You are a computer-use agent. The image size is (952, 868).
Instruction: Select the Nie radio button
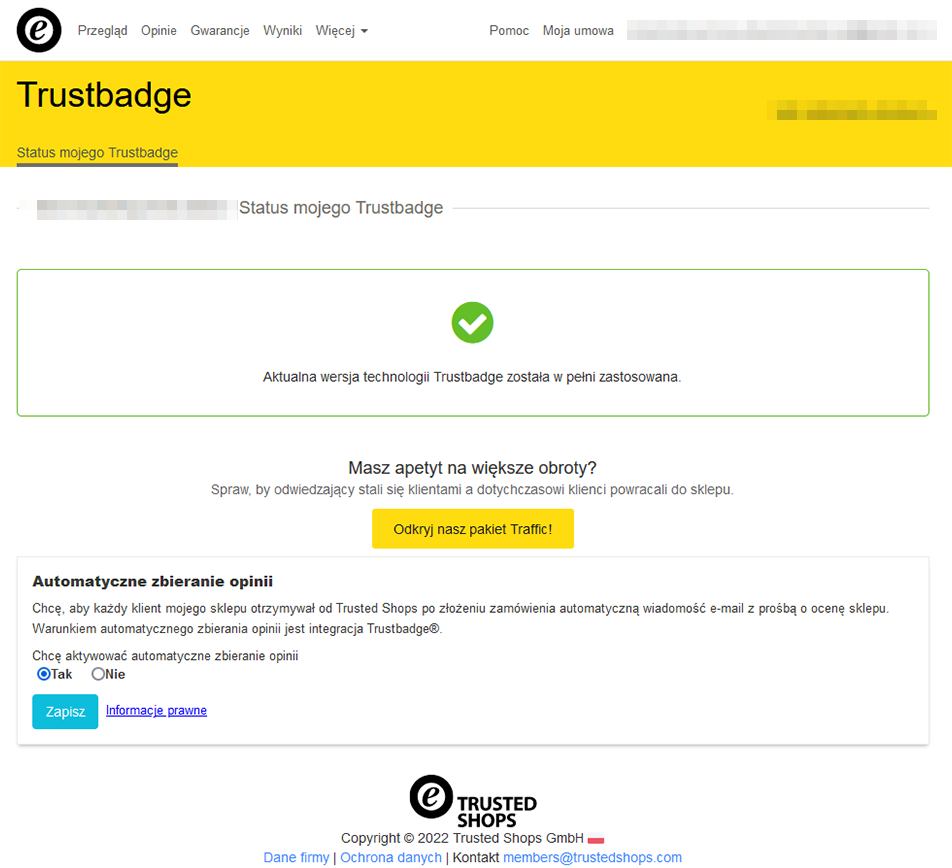click(x=98, y=674)
